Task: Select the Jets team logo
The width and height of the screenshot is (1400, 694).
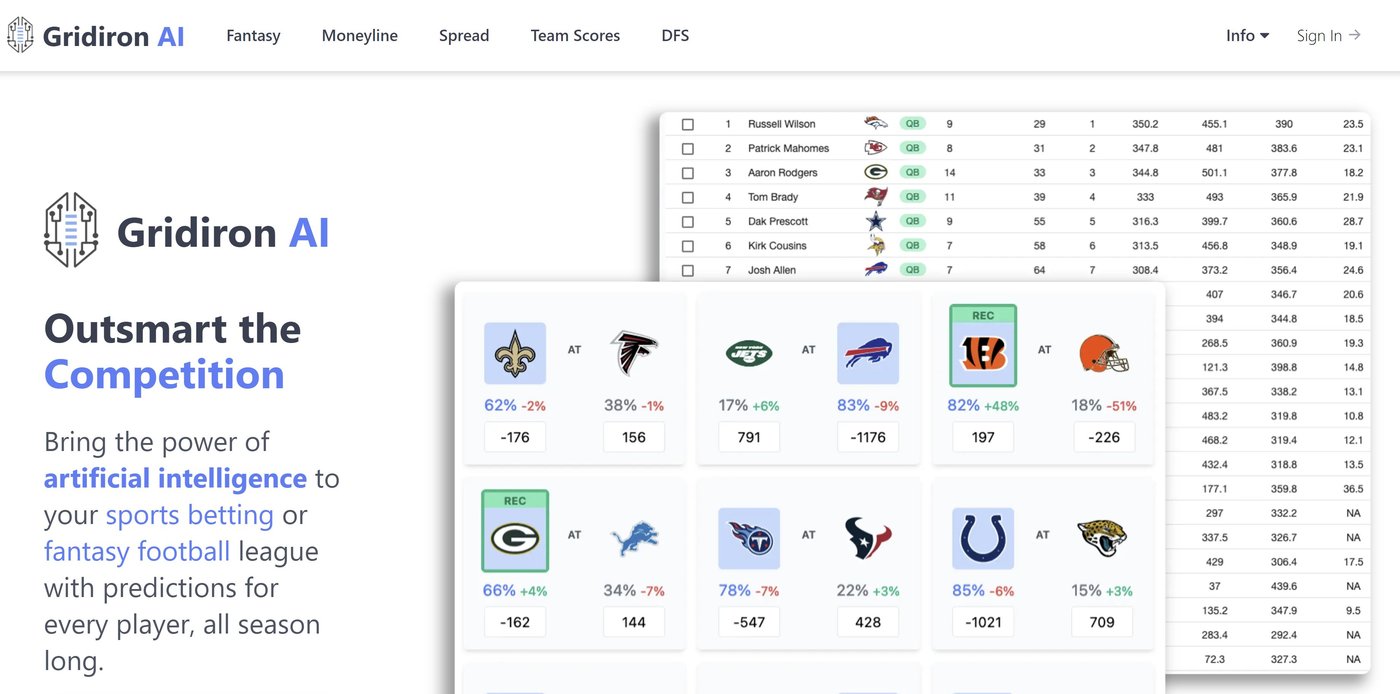Action: click(749, 353)
